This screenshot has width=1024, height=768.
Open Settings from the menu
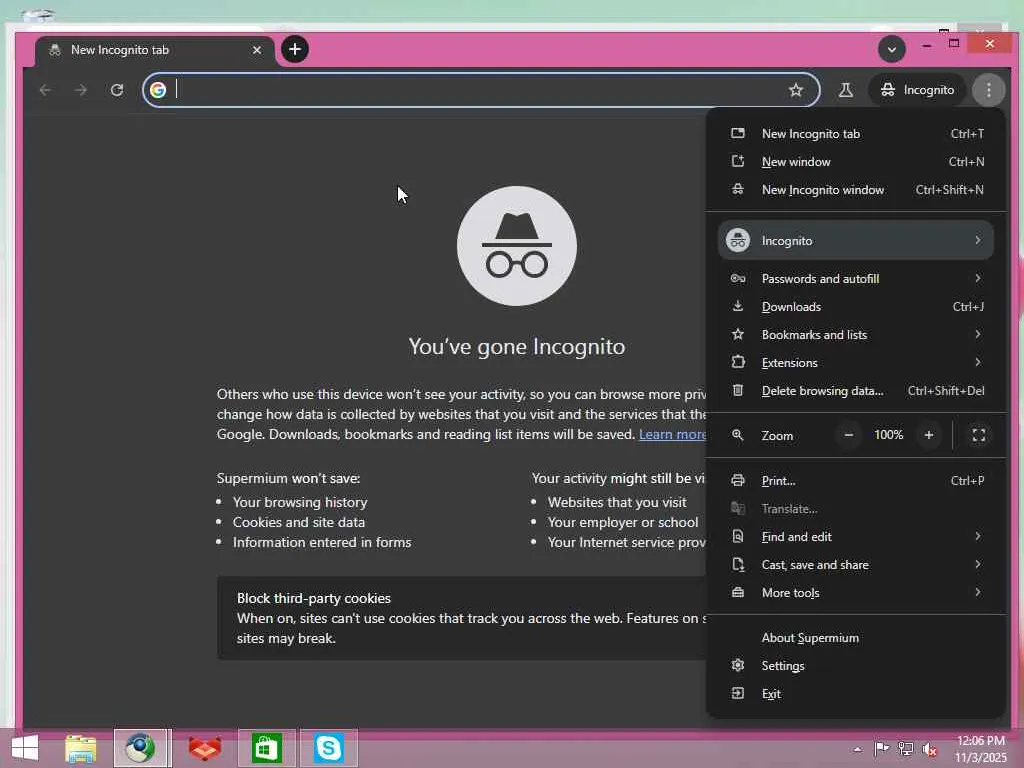856,666
